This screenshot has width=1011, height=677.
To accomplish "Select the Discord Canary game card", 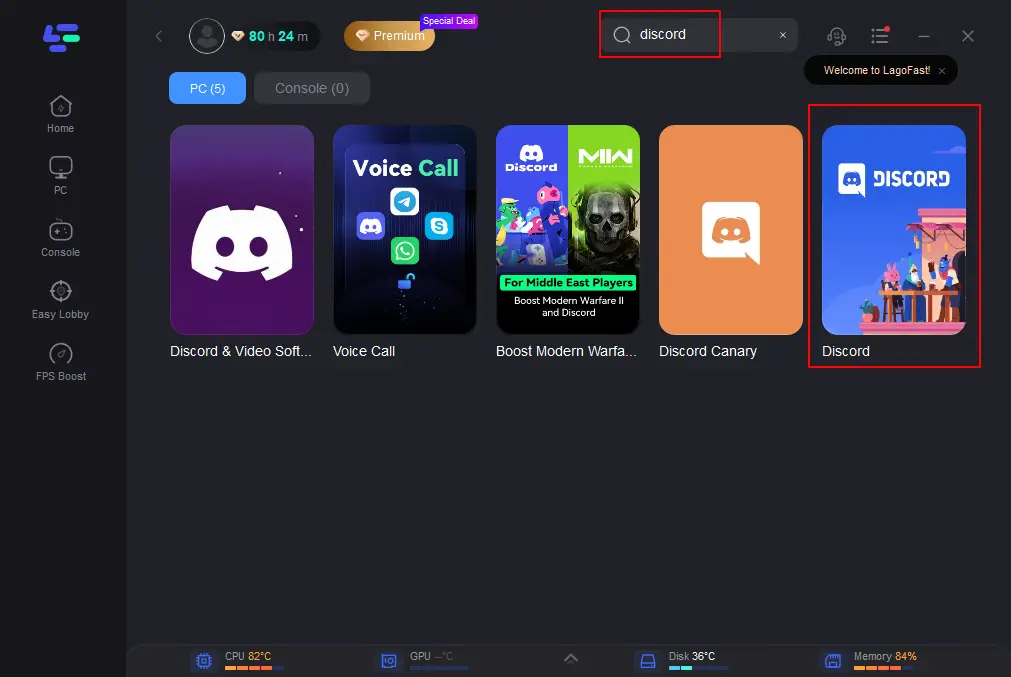I will coord(730,230).
